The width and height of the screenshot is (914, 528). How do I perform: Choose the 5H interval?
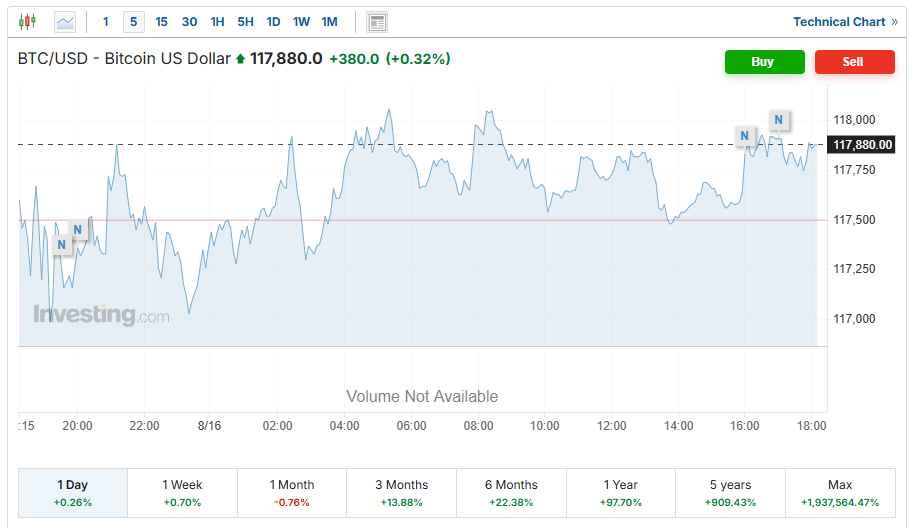(245, 21)
